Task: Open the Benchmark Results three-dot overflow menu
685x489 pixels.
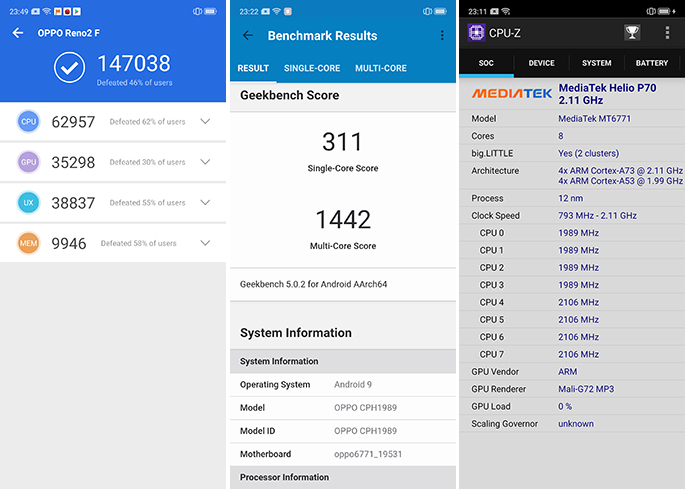Action: tap(442, 36)
